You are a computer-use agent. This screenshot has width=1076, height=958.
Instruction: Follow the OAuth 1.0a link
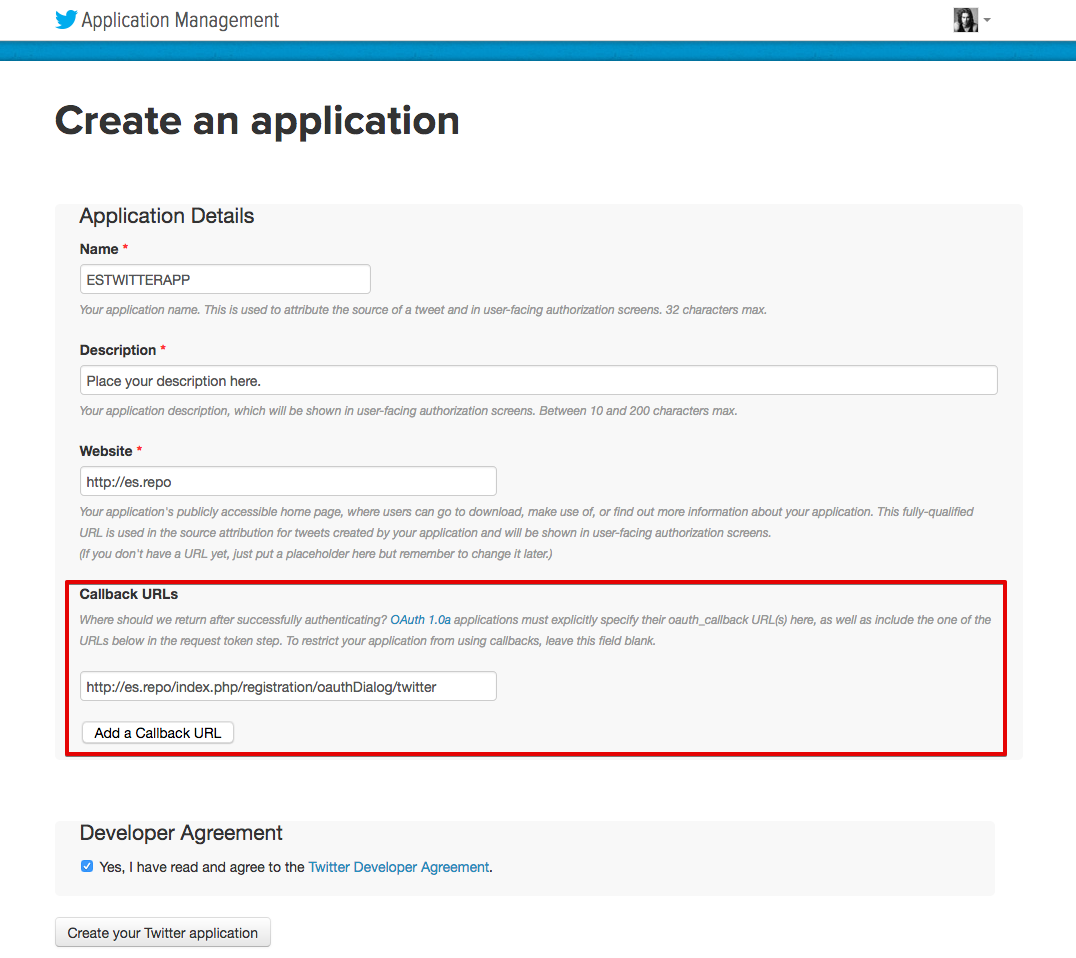[420, 620]
